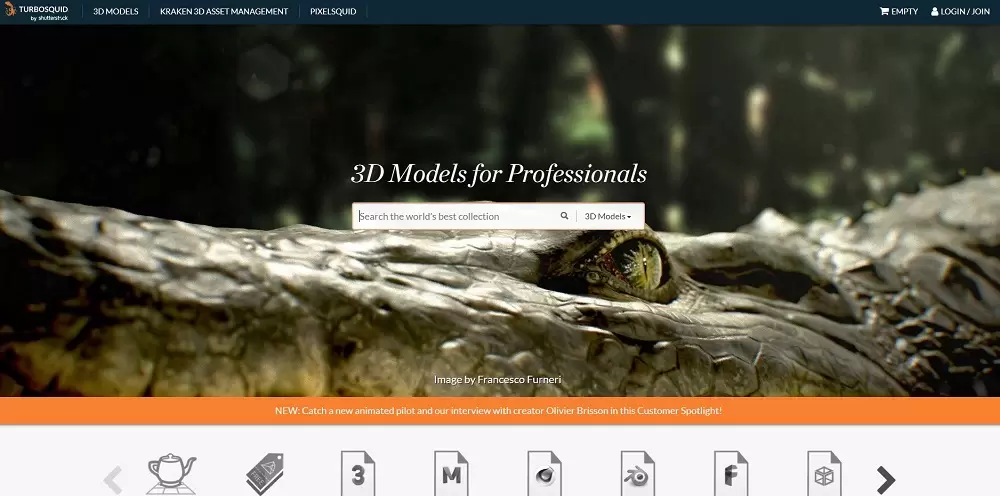Focus the search the world's best collection field
Screen dimensions: 1000x496
[x=455, y=217]
